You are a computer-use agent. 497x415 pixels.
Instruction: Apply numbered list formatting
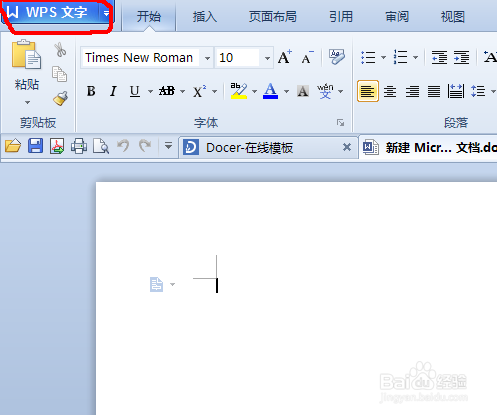coord(400,57)
